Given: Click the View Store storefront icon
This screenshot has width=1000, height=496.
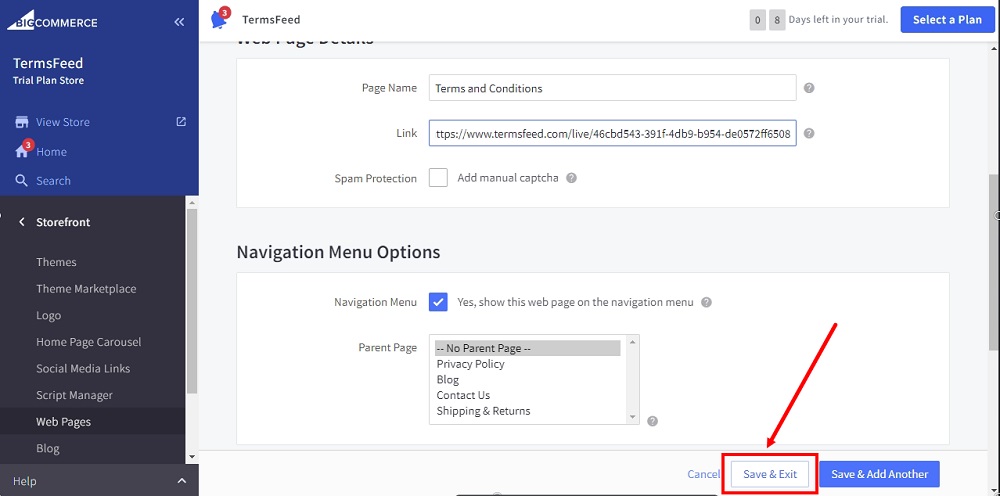Looking at the screenshot, I should click(22, 122).
